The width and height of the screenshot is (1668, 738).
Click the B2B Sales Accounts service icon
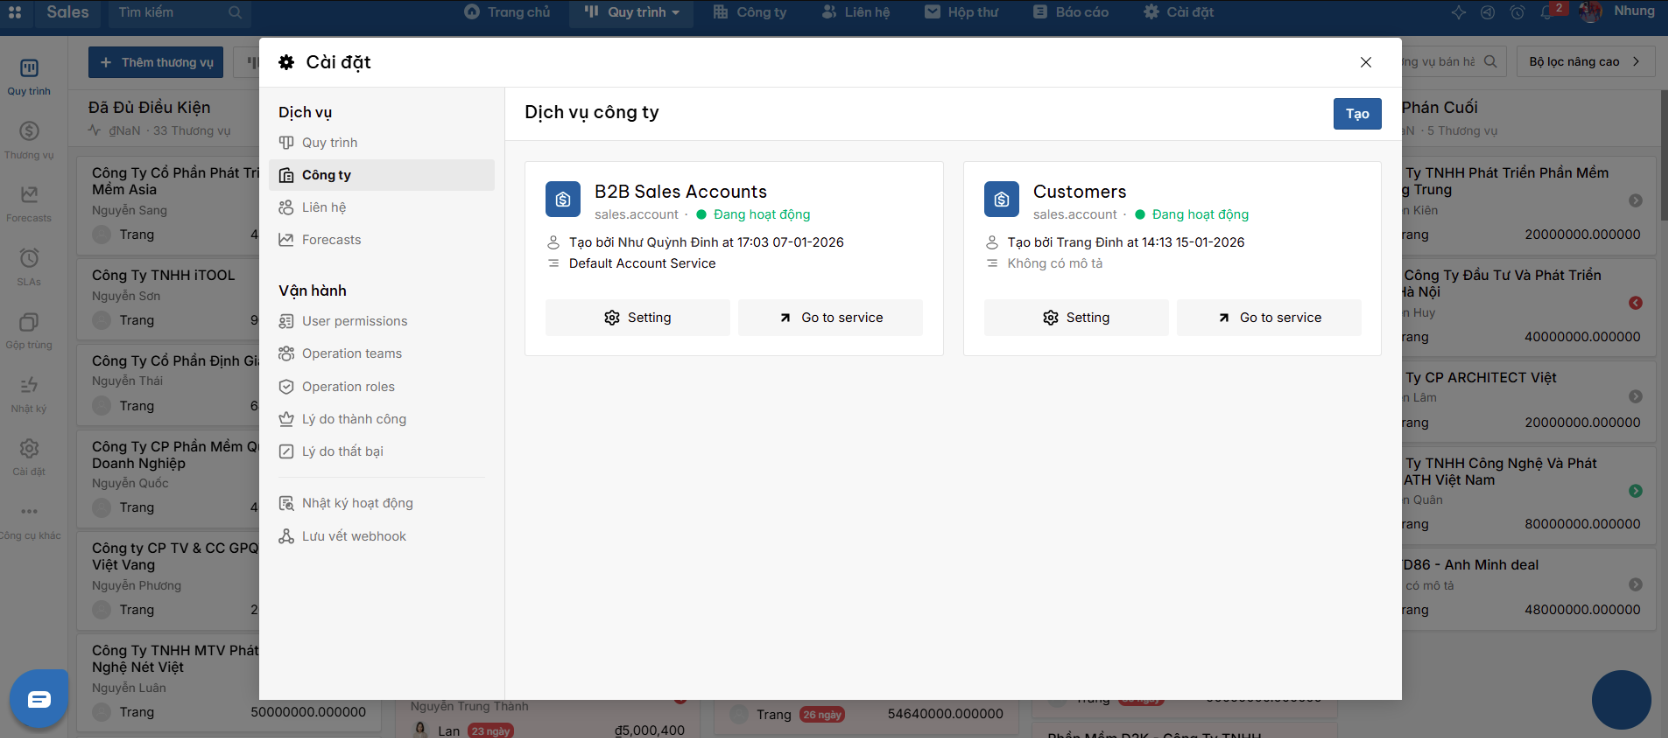click(x=563, y=199)
